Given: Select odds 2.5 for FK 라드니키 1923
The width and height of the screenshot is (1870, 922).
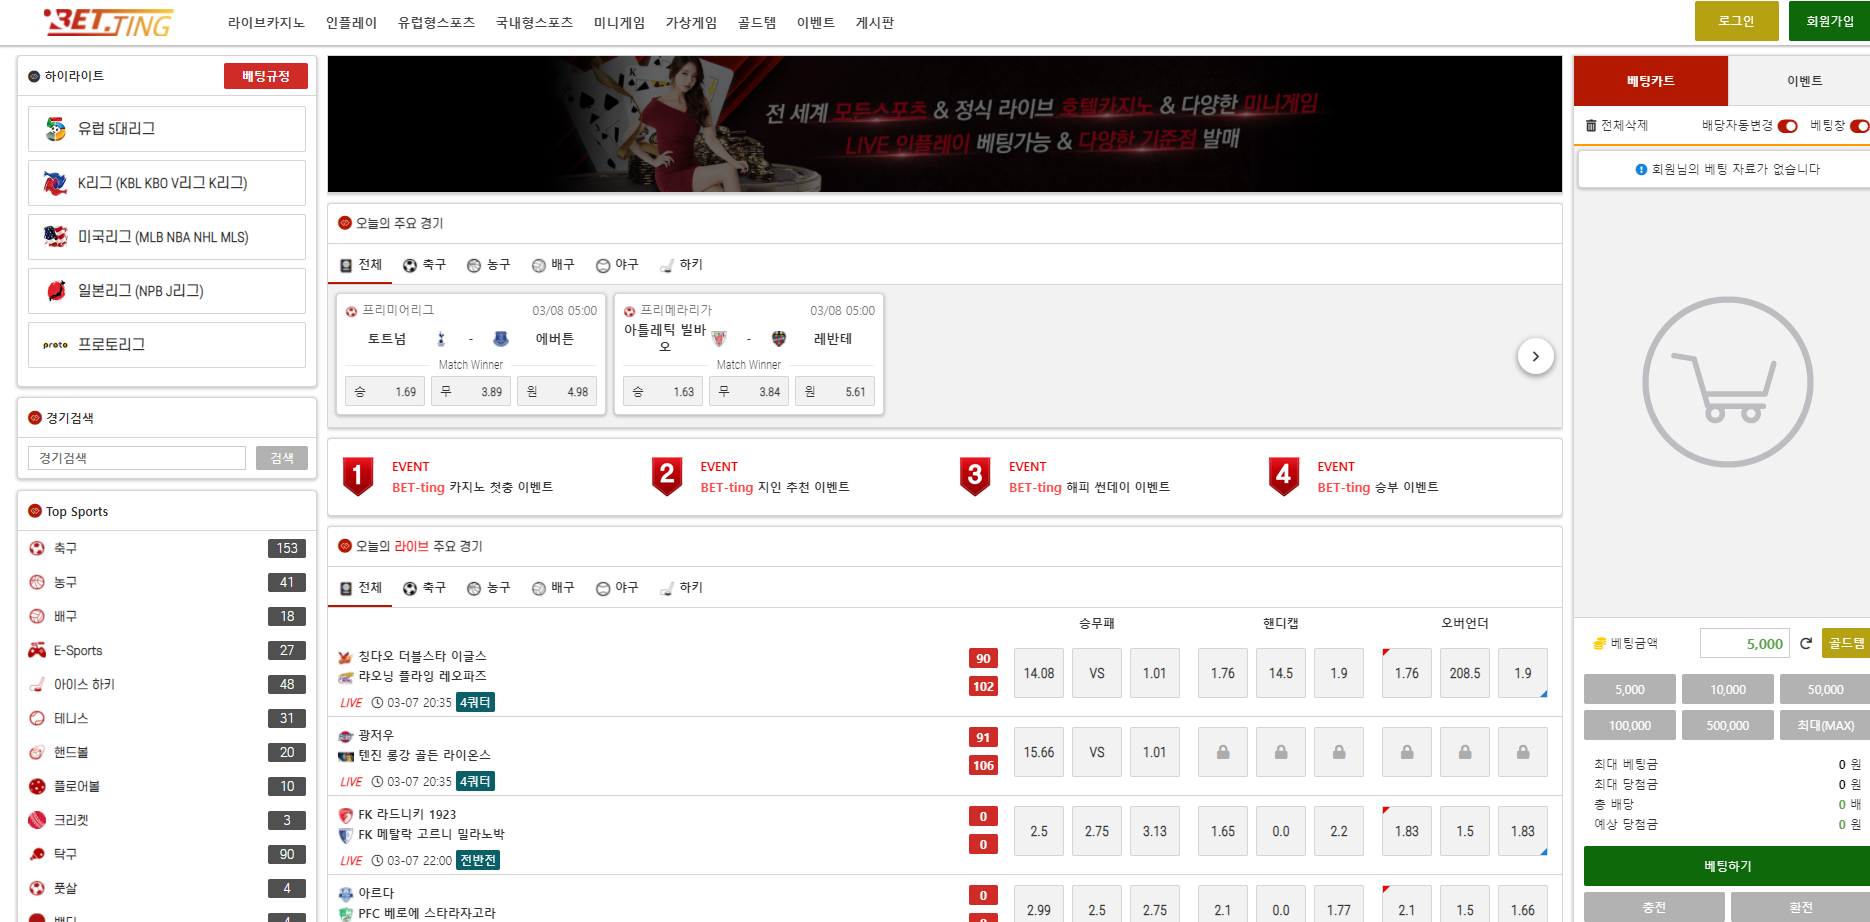Looking at the screenshot, I should [x=1039, y=831].
